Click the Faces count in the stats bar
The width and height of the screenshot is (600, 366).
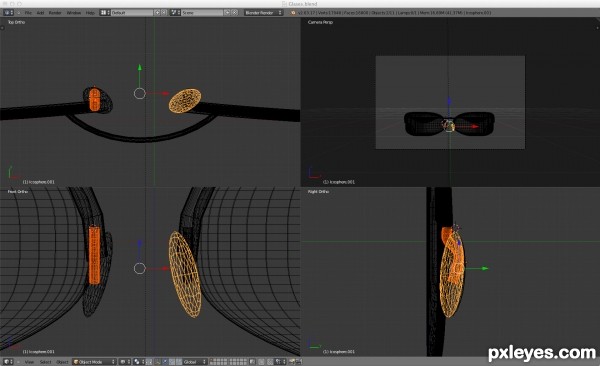coord(356,13)
